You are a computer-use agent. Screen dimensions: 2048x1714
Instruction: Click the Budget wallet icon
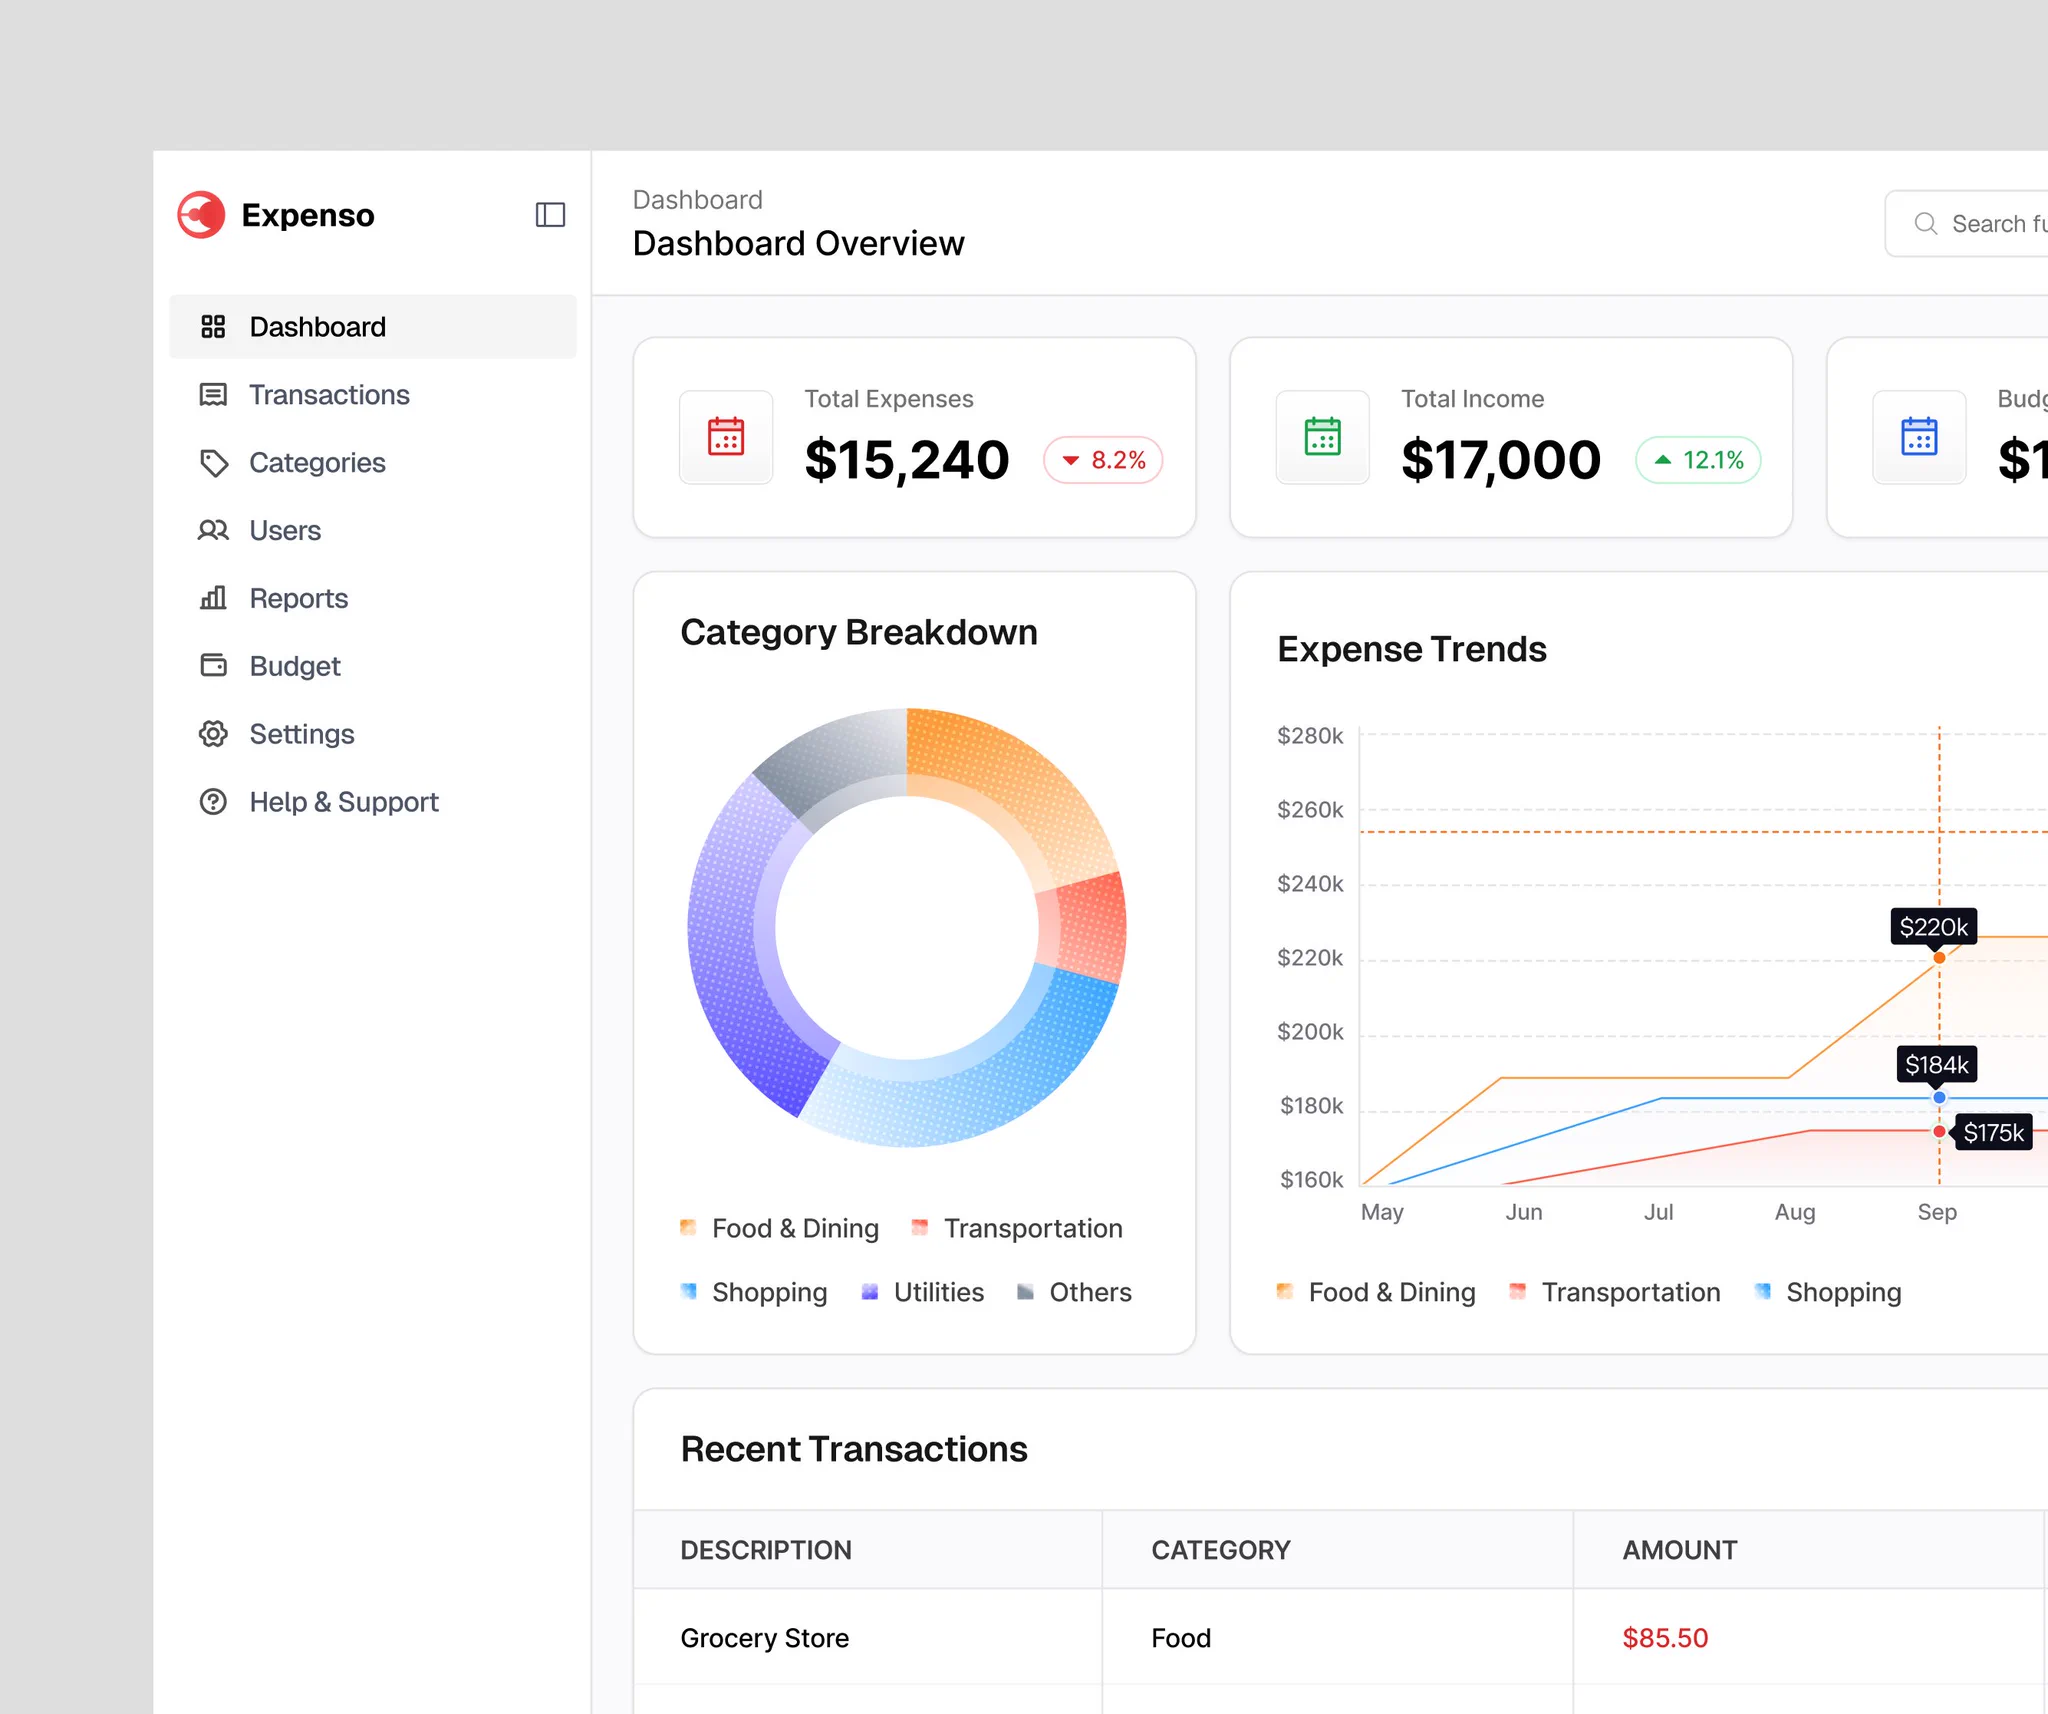click(x=213, y=665)
